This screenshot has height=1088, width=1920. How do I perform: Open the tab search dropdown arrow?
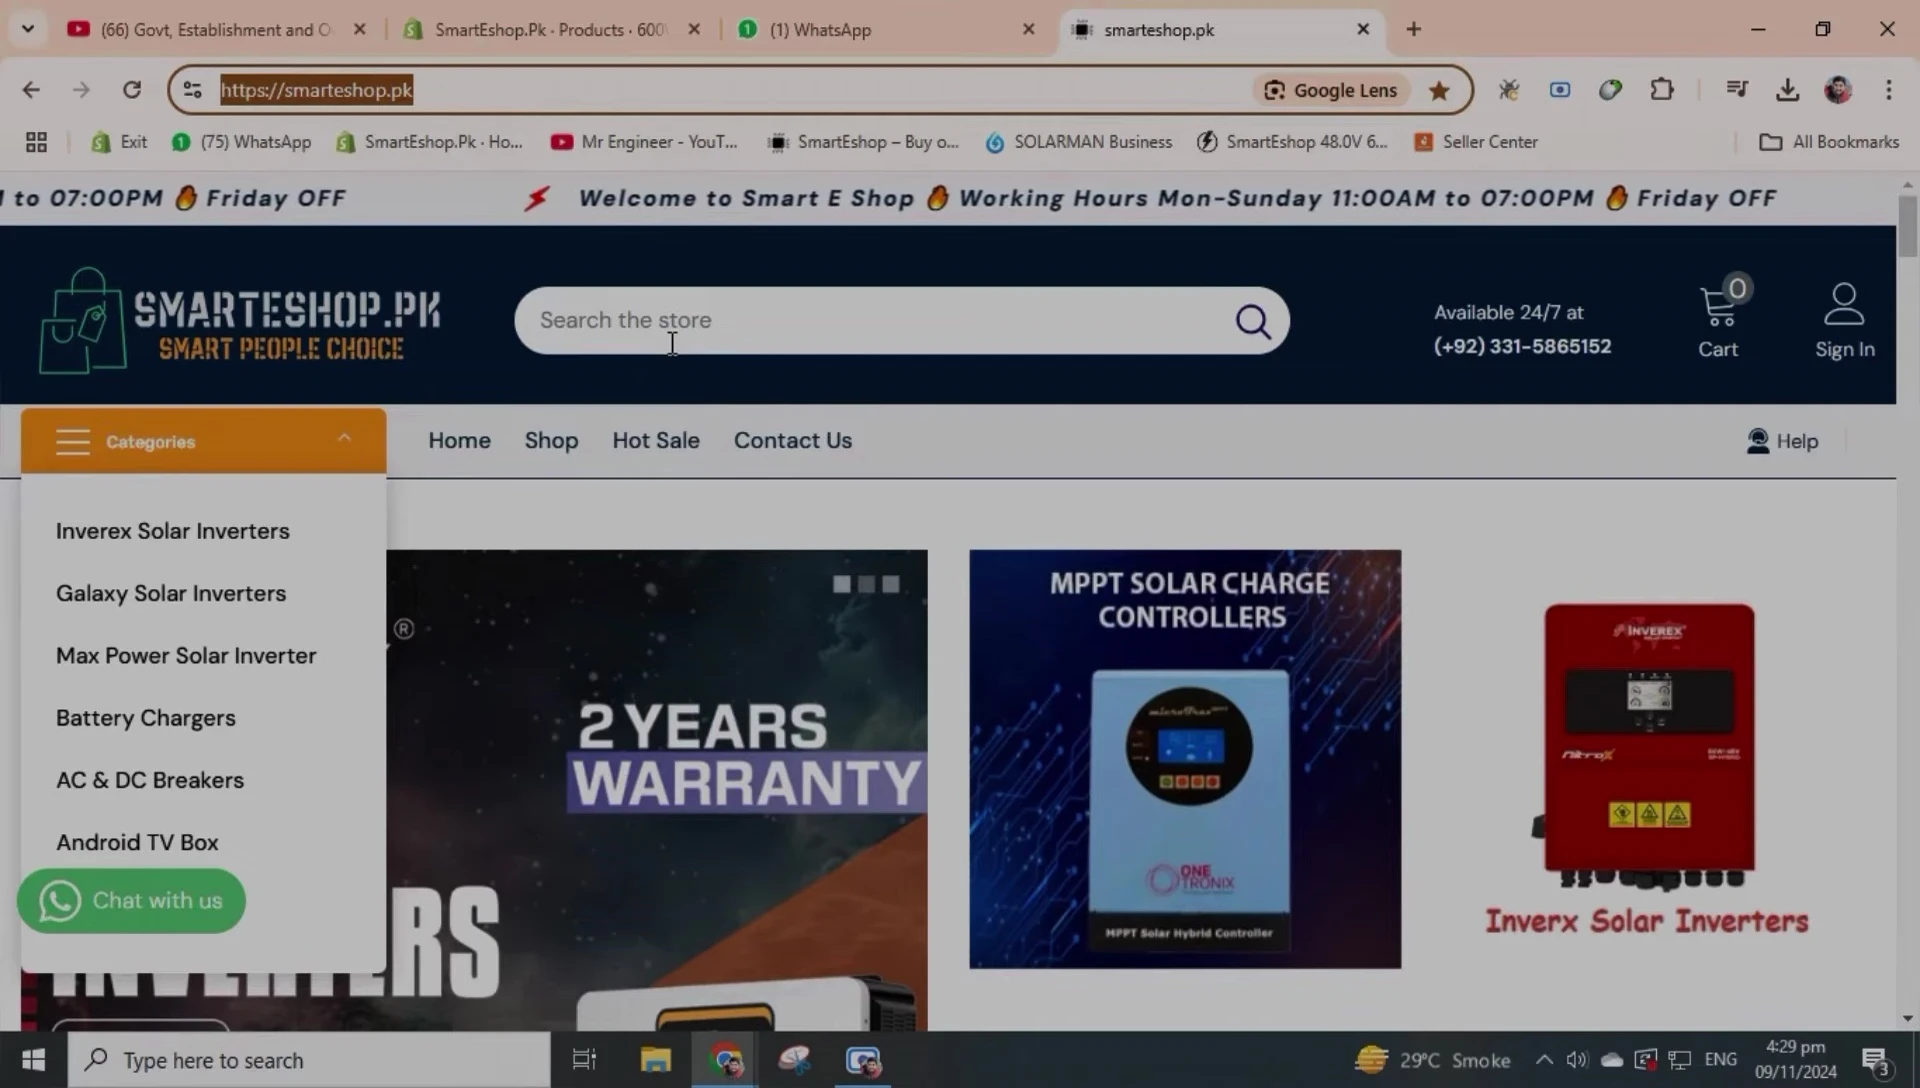coord(28,29)
